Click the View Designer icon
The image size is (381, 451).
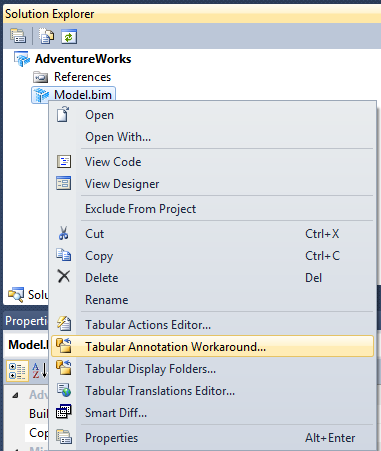(64, 183)
